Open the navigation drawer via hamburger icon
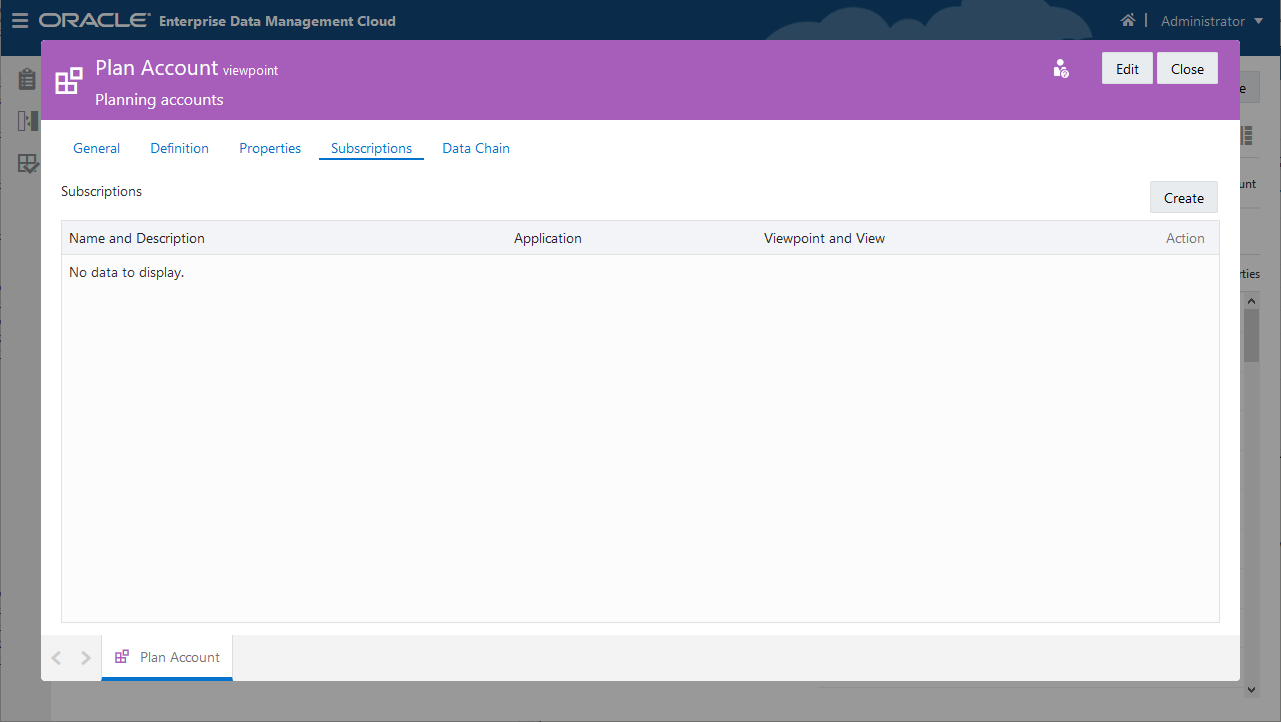The image size is (1281, 722). coord(20,20)
